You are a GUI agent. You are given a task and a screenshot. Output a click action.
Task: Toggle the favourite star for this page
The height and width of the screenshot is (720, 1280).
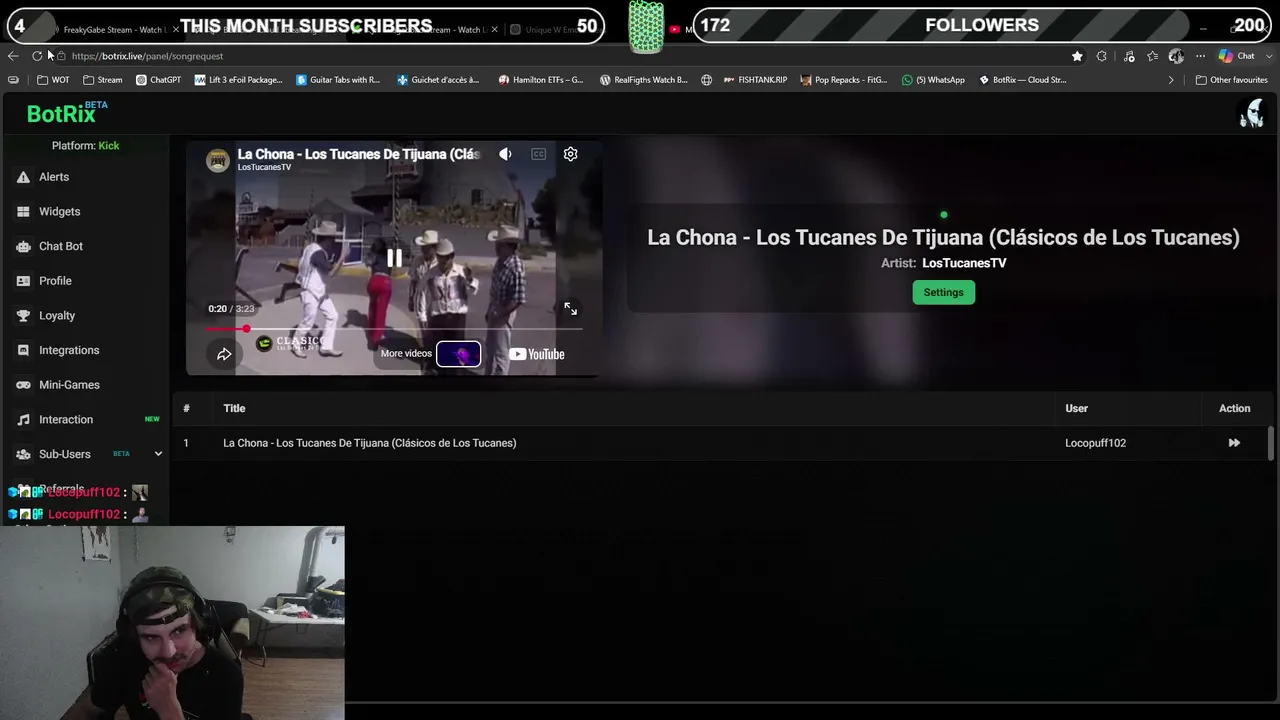[1077, 56]
